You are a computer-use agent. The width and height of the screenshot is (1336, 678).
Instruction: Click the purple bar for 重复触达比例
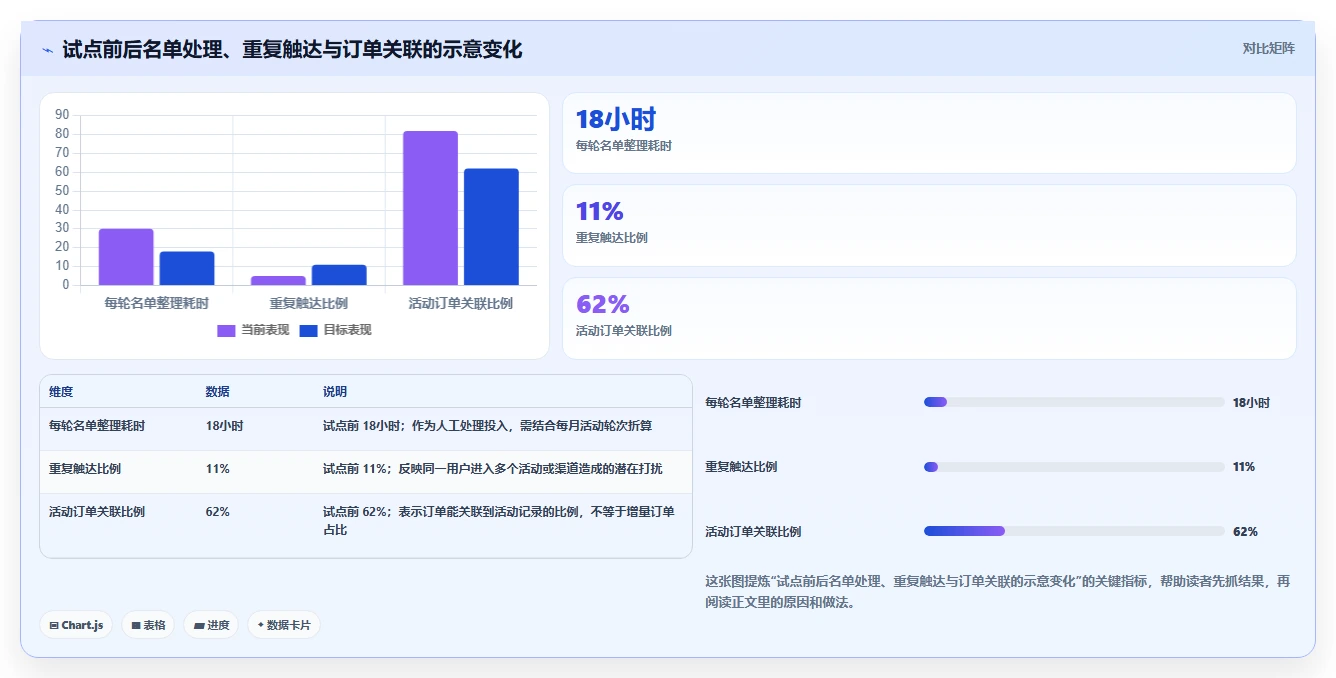pos(278,280)
